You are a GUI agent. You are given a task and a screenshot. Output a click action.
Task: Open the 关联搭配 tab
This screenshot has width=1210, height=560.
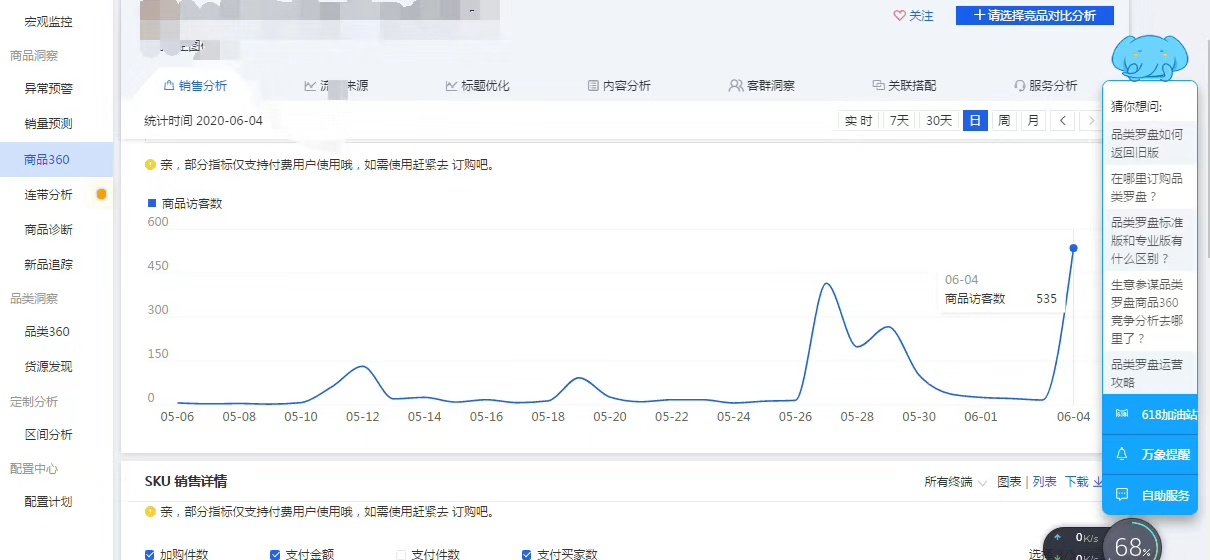pos(905,86)
